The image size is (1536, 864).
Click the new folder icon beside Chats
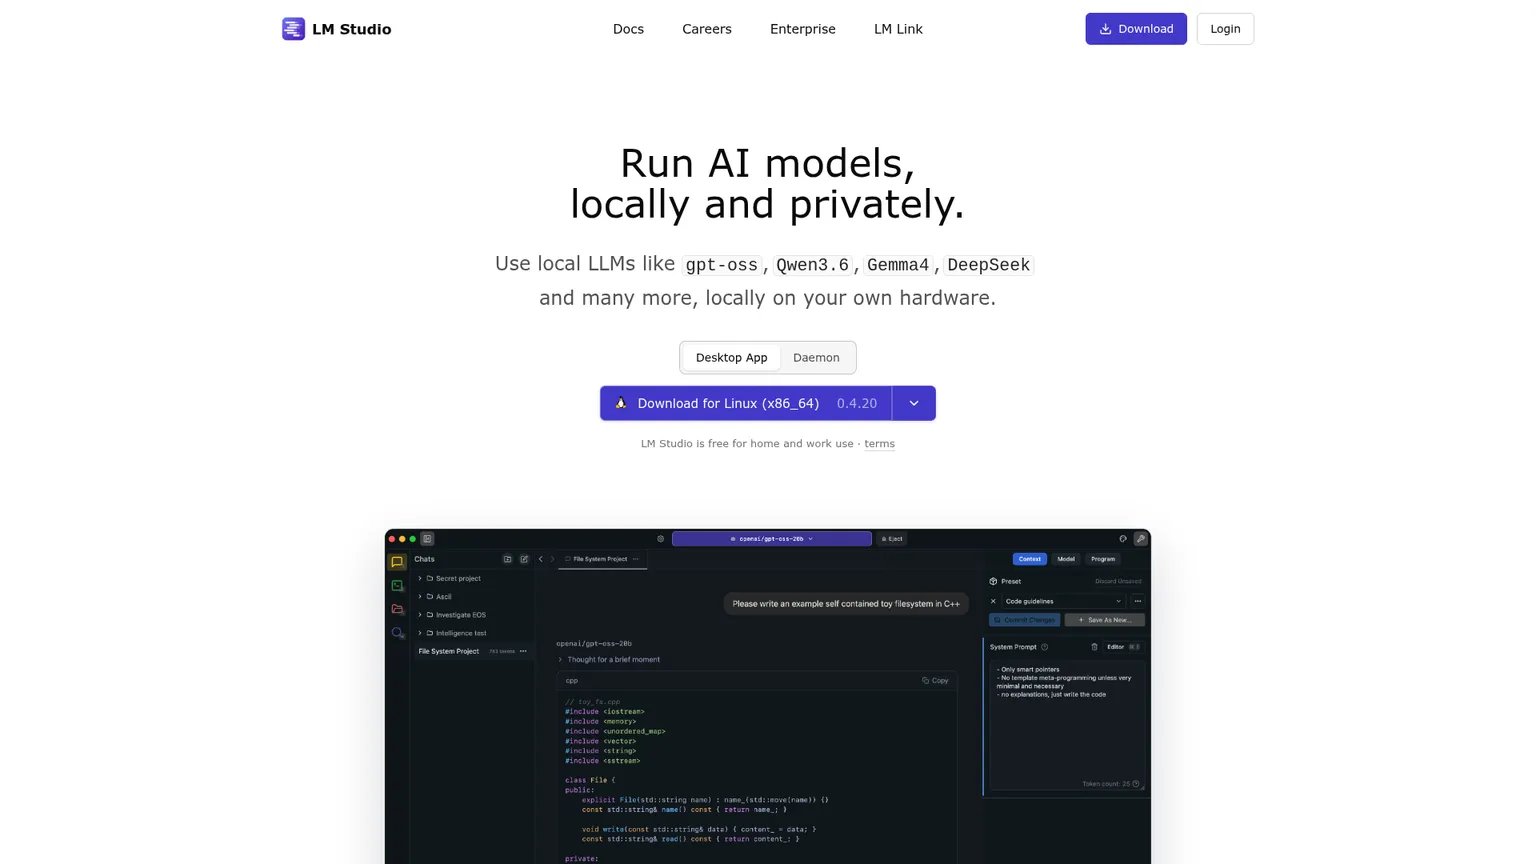click(x=507, y=559)
